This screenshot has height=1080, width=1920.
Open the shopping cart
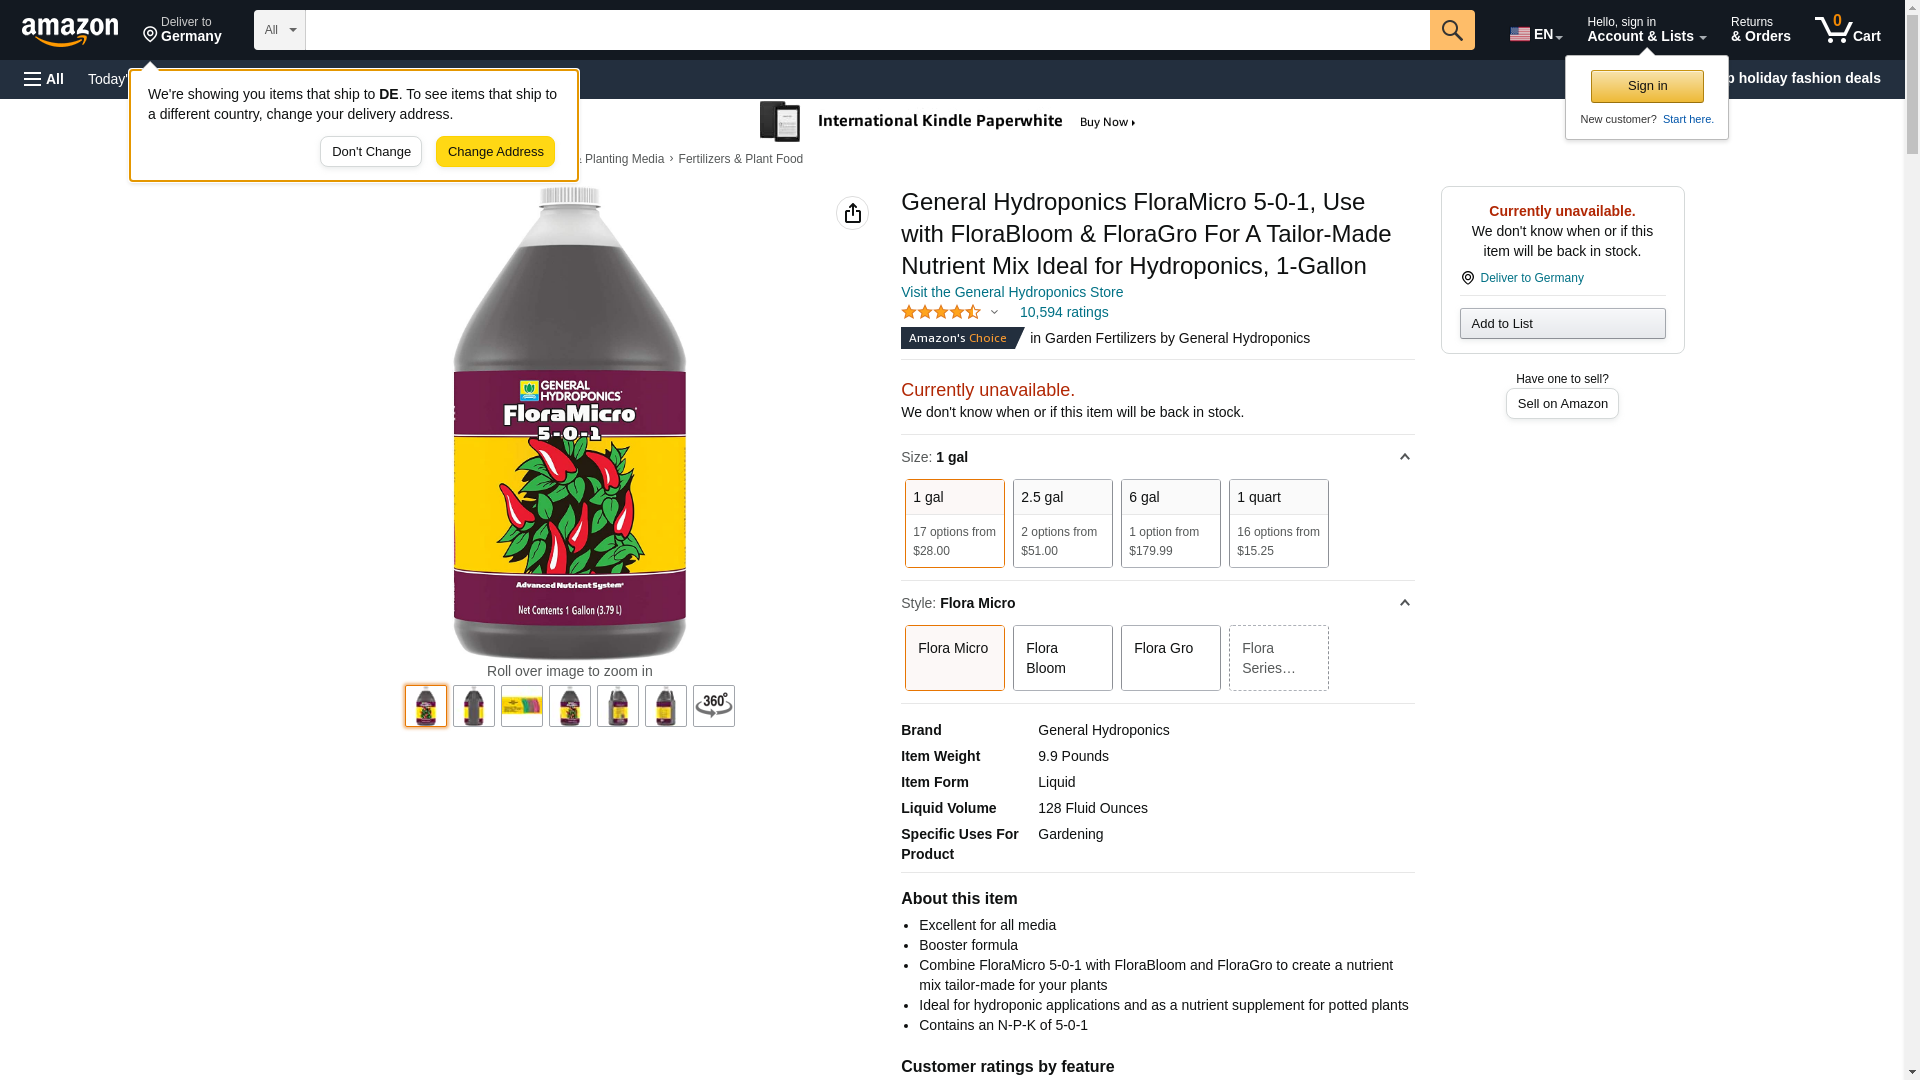point(1848,30)
